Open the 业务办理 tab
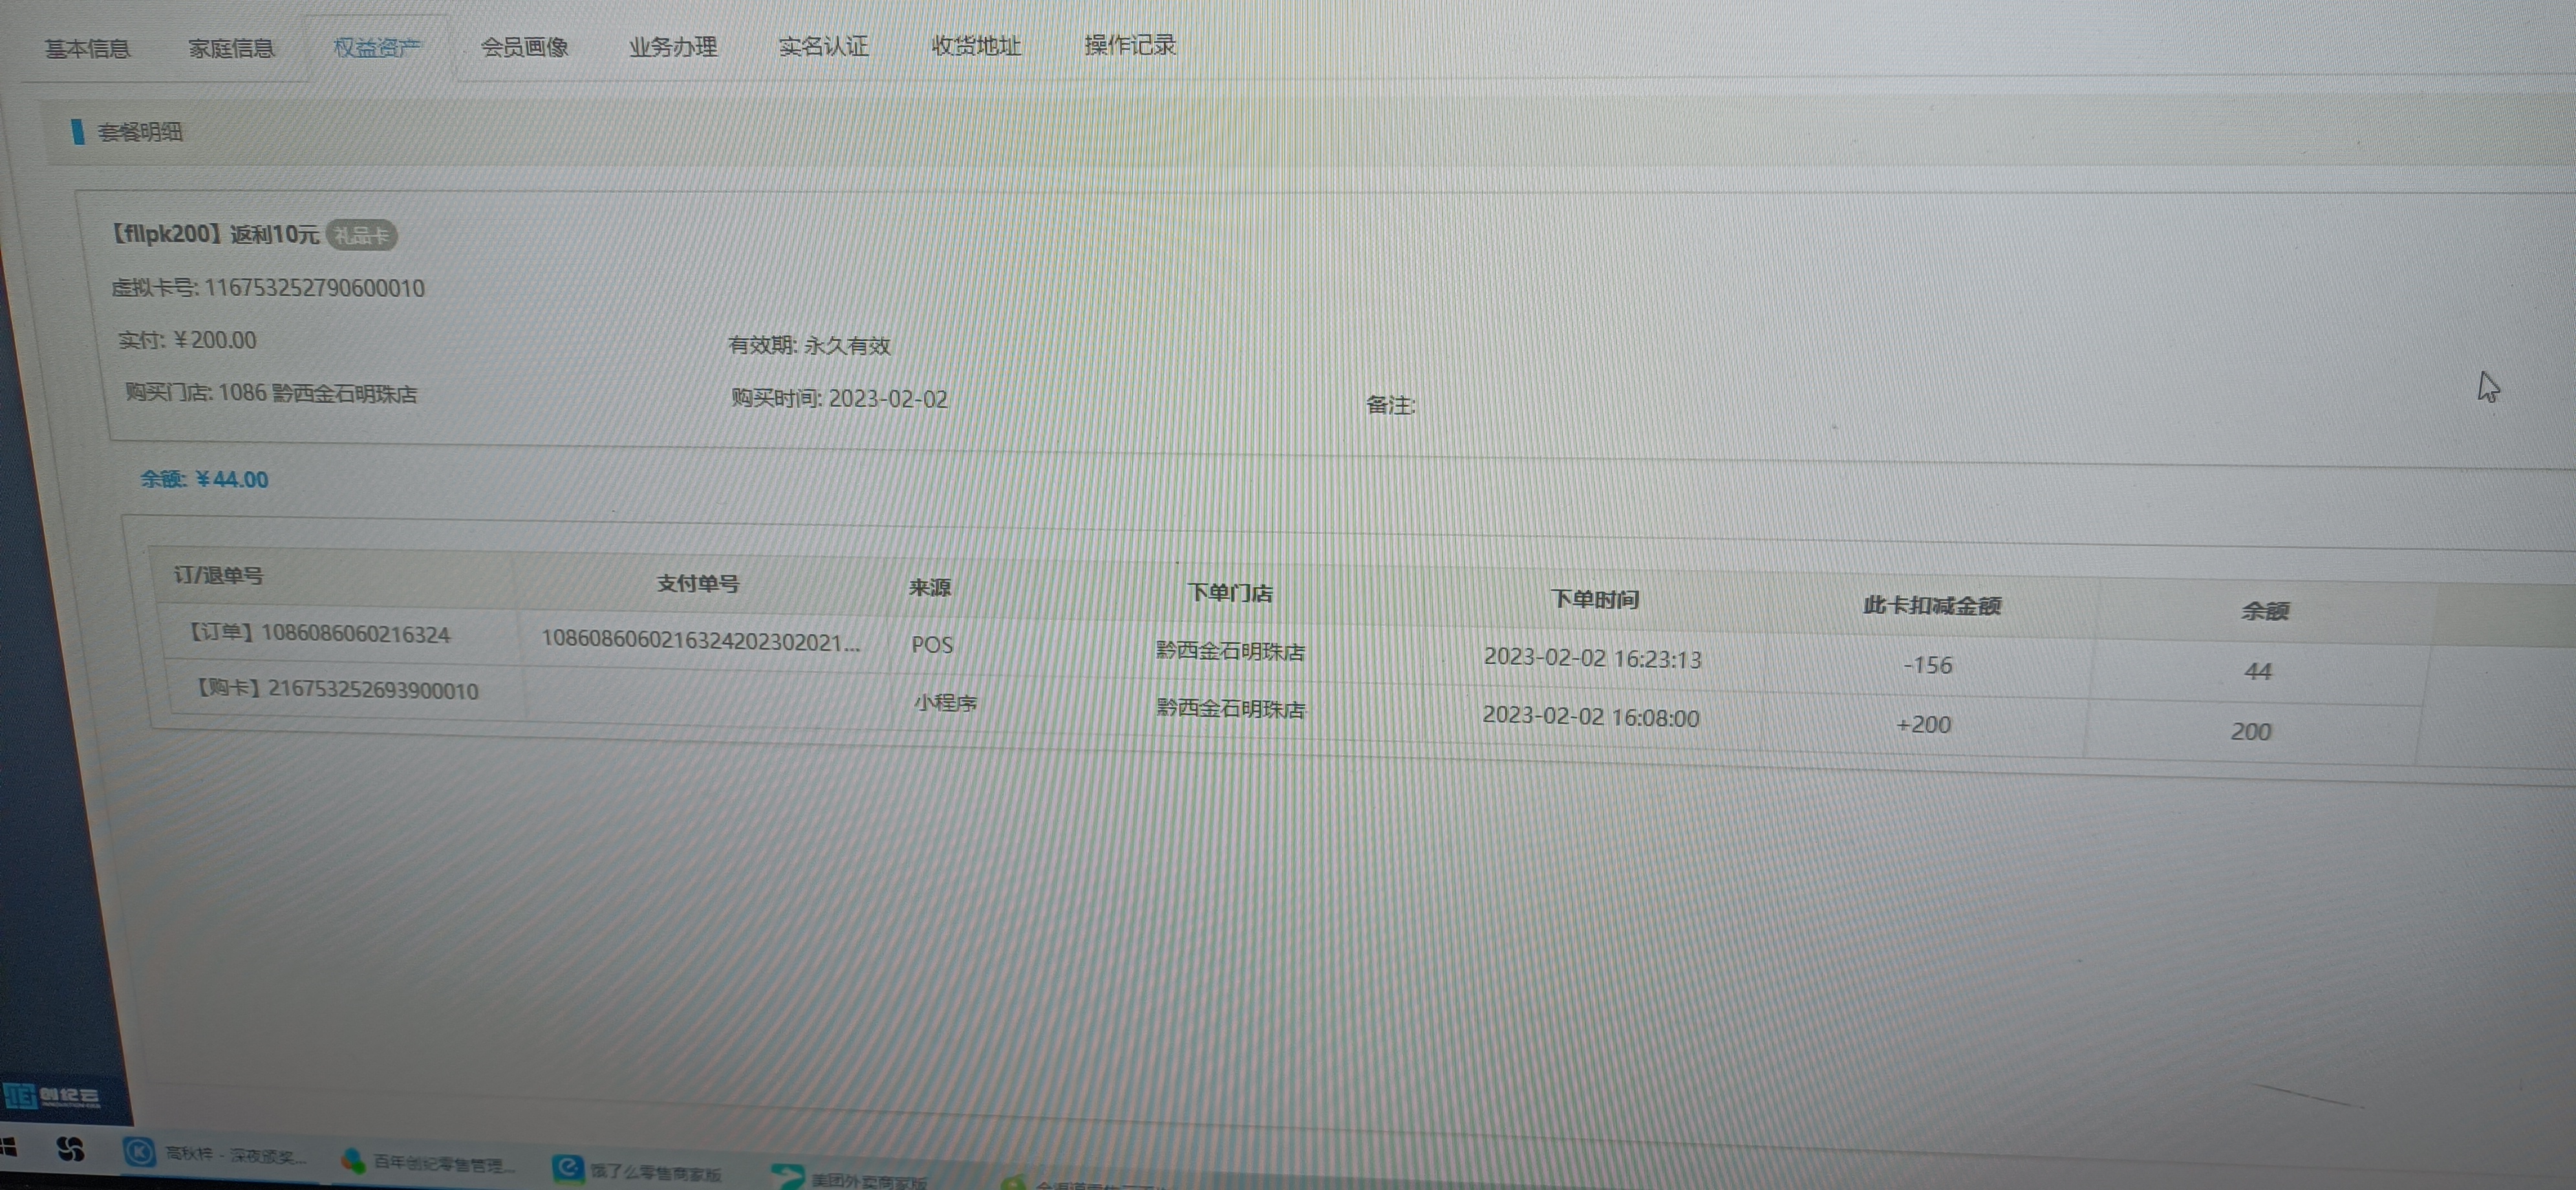 673,47
